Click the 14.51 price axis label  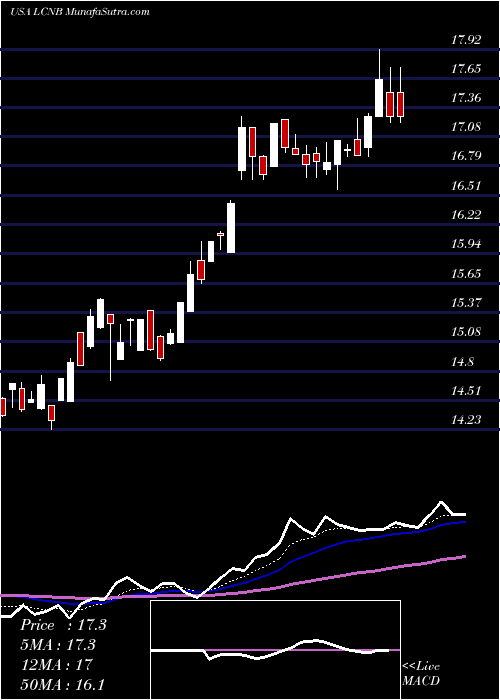pos(466,391)
